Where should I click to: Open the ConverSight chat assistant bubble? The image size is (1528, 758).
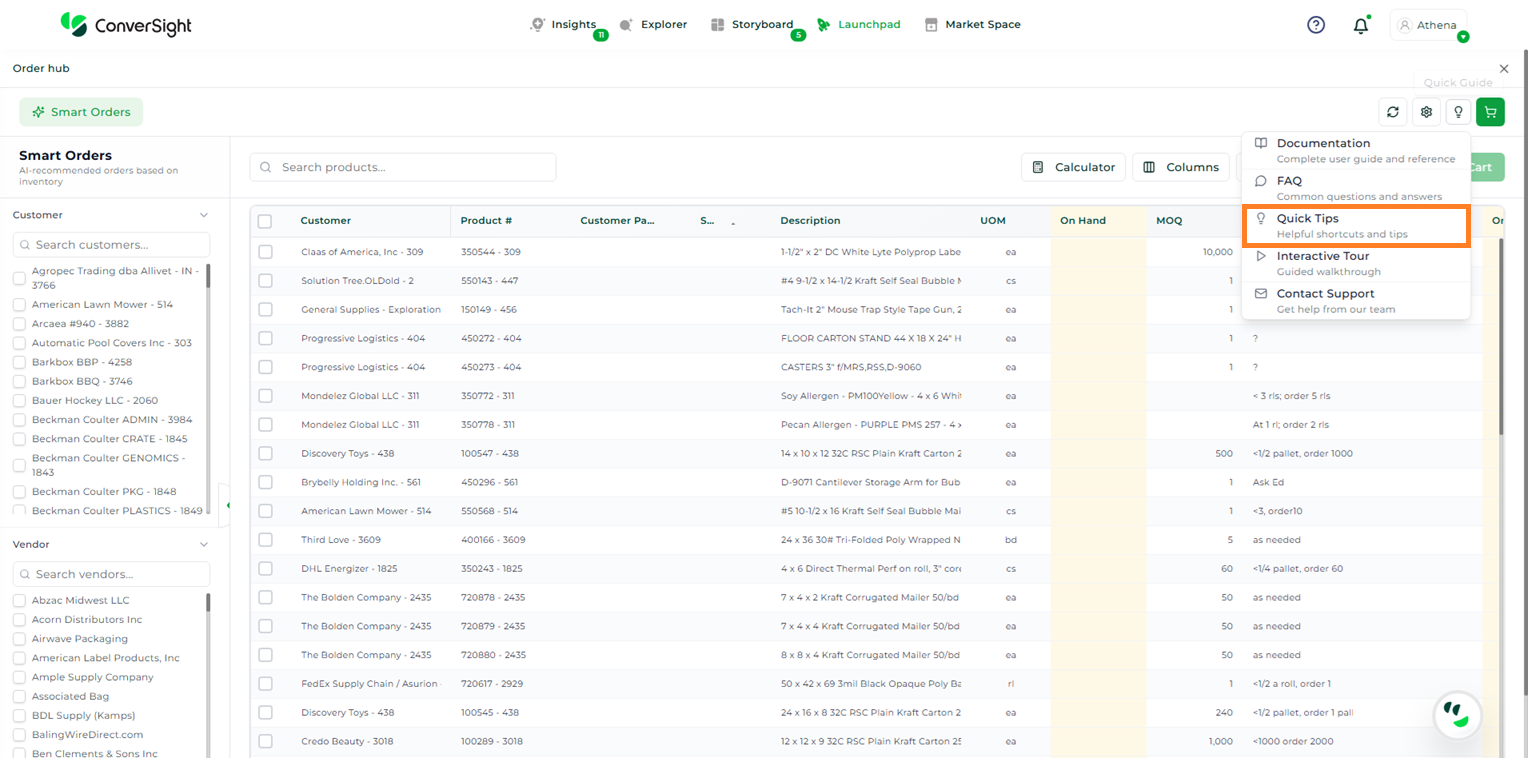pos(1456,714)
